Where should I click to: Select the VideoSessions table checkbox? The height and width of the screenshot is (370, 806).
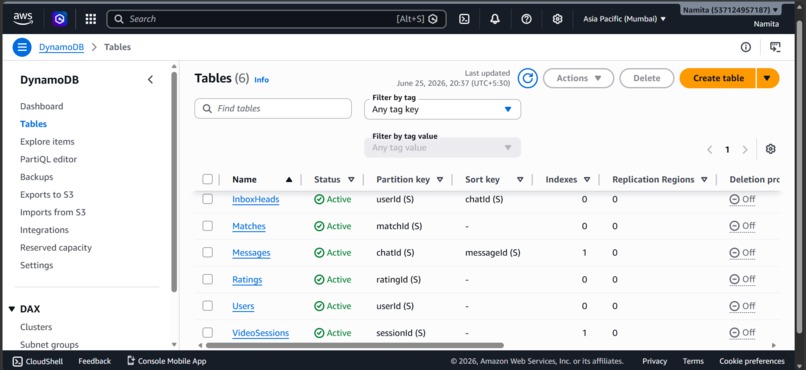(x=207, y=332)
